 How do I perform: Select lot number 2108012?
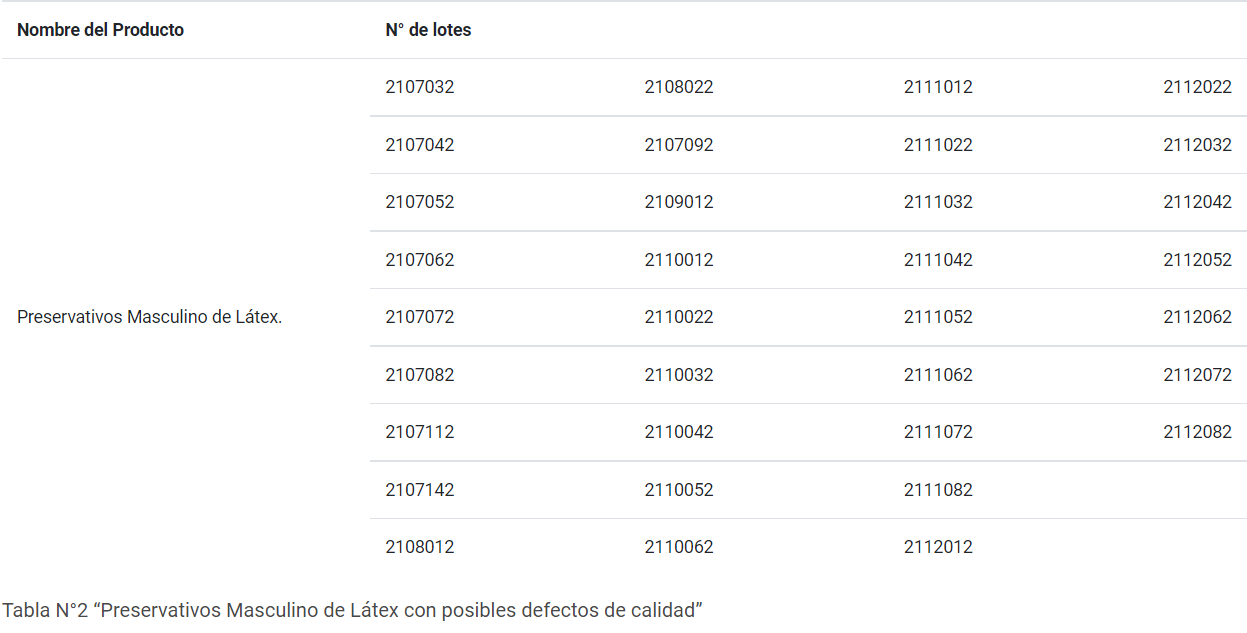coord(420,547)
